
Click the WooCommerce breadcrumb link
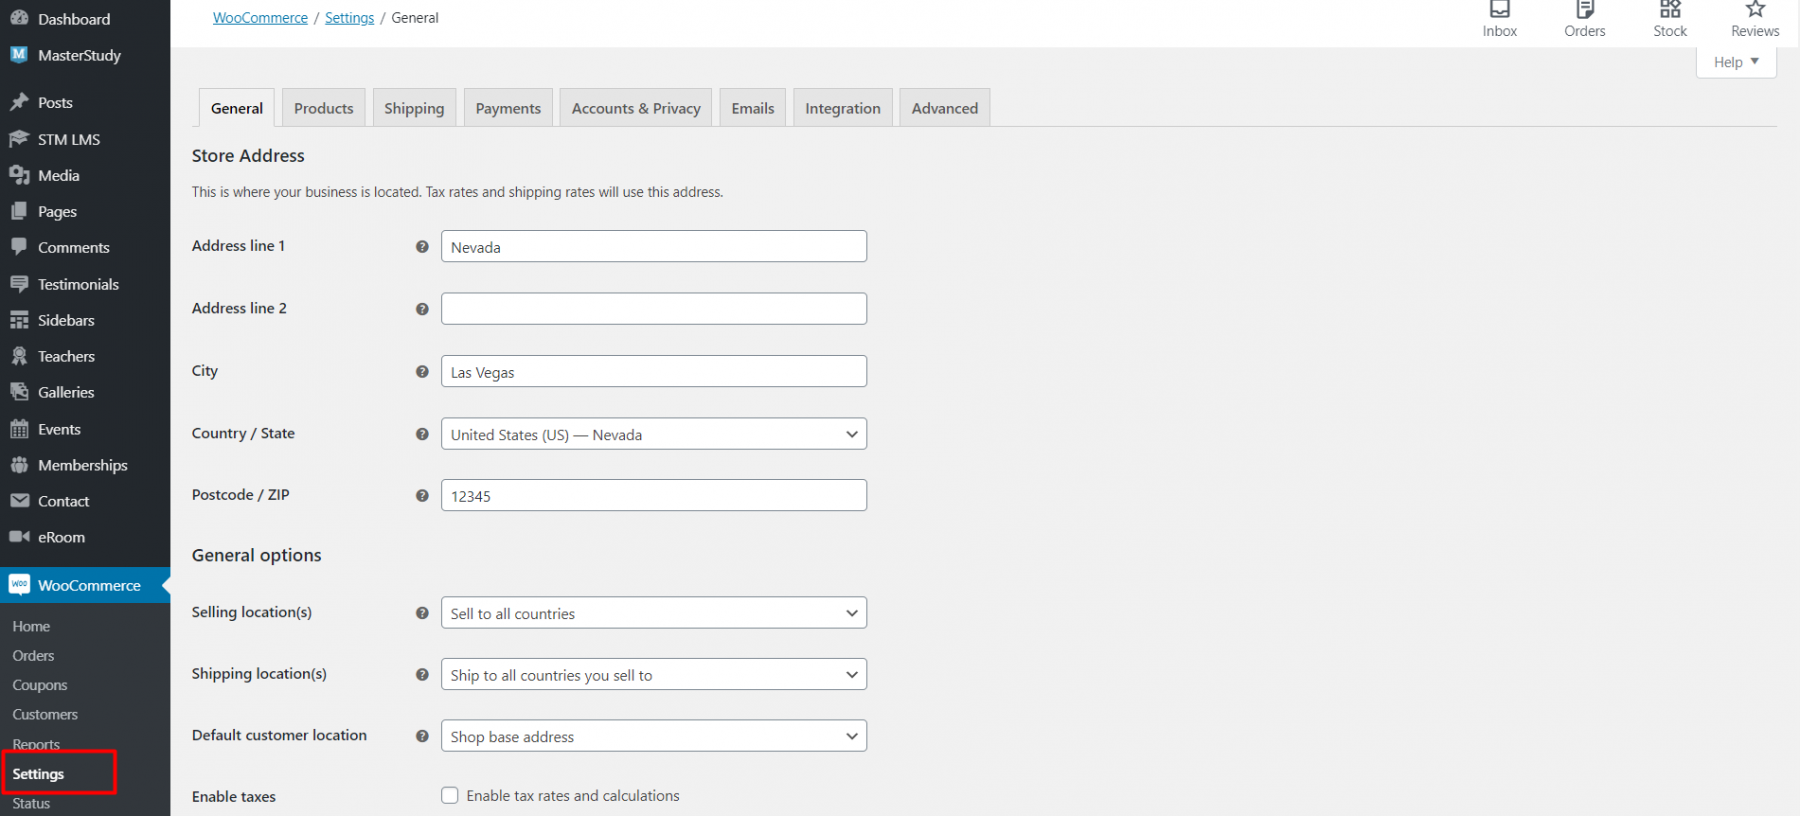(x=260, y=18)
